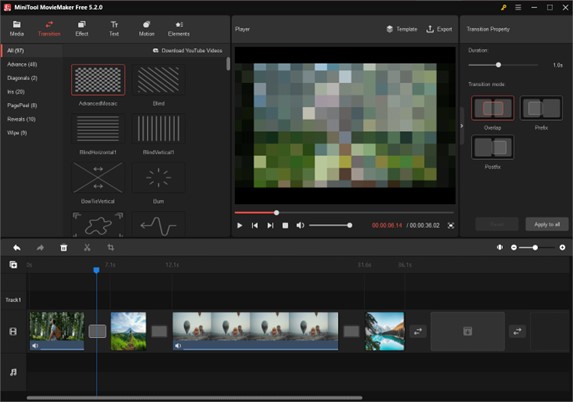Select the All (97) transition category
Viewport: 573px width, 402px height.
[31, 51]
